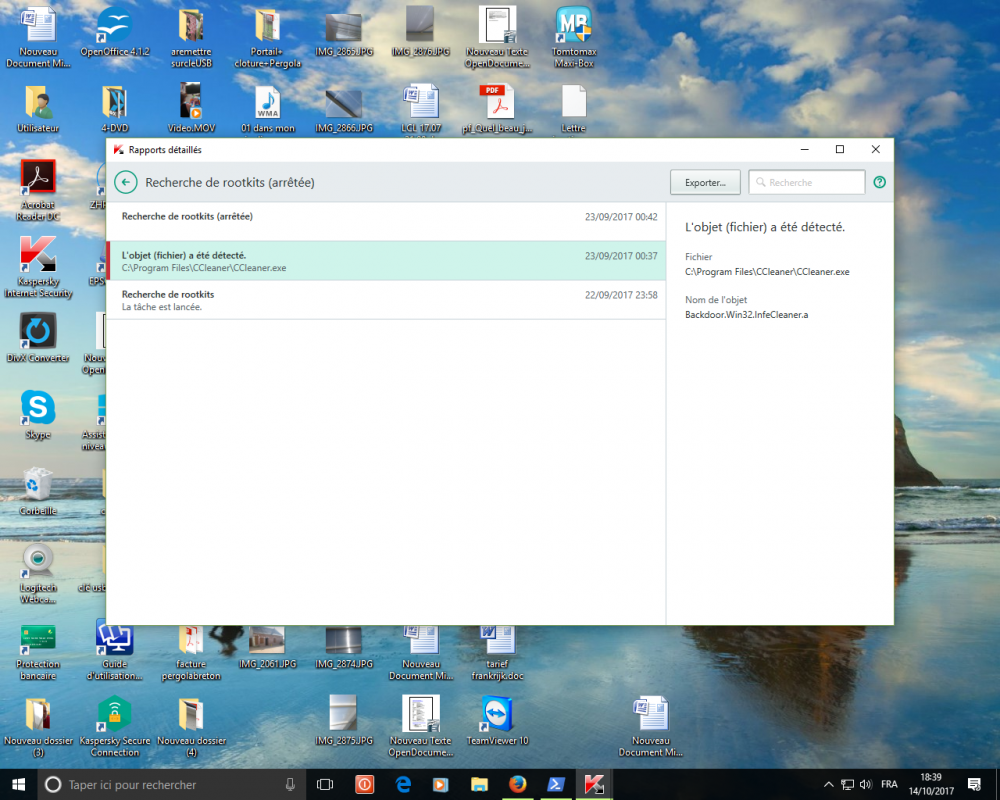Open File Explorer in the taskbar
The width and height of the screenshot is (1000, 800).
479,784
